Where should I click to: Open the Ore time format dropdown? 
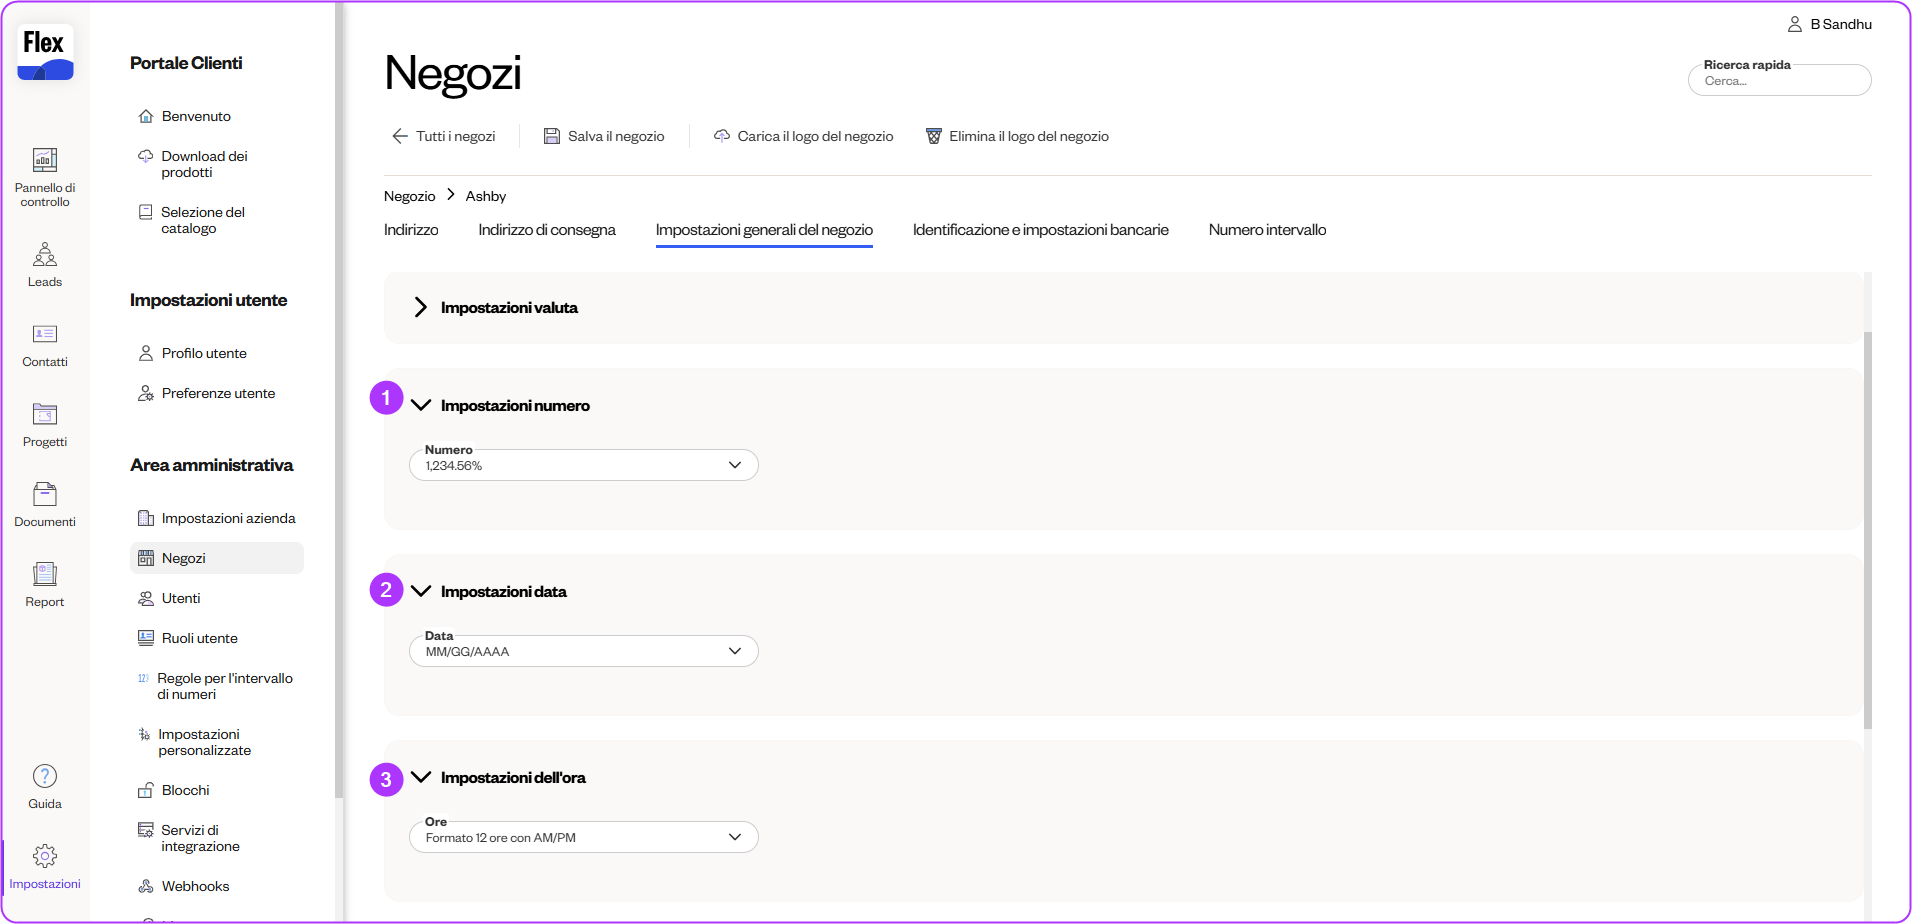583,838
